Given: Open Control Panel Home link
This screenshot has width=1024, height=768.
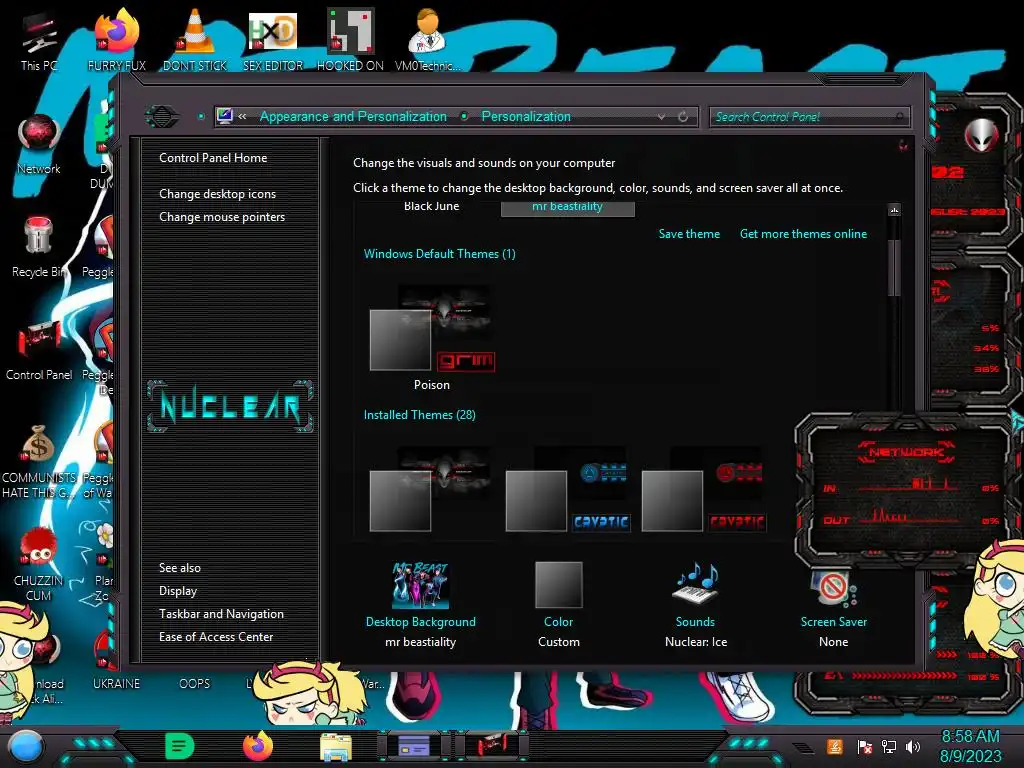Looking at the screenshot, I should coord(213,157).
